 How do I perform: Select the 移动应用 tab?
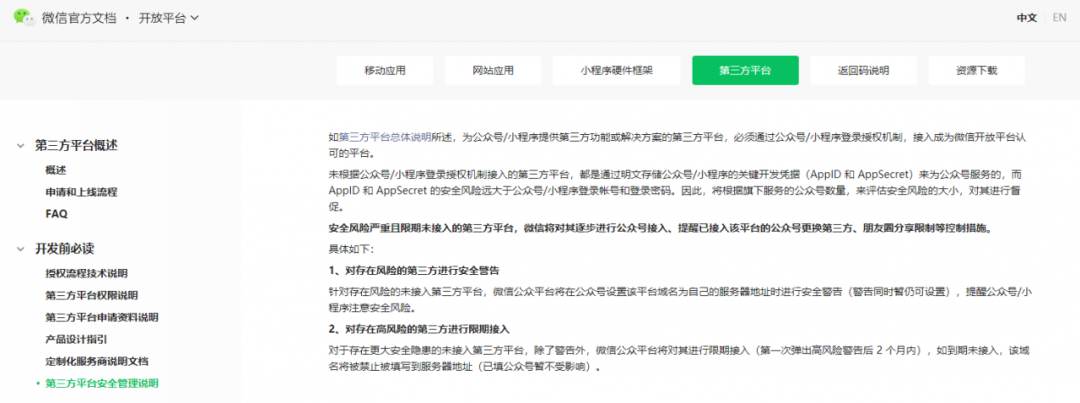tap(385, 70)
